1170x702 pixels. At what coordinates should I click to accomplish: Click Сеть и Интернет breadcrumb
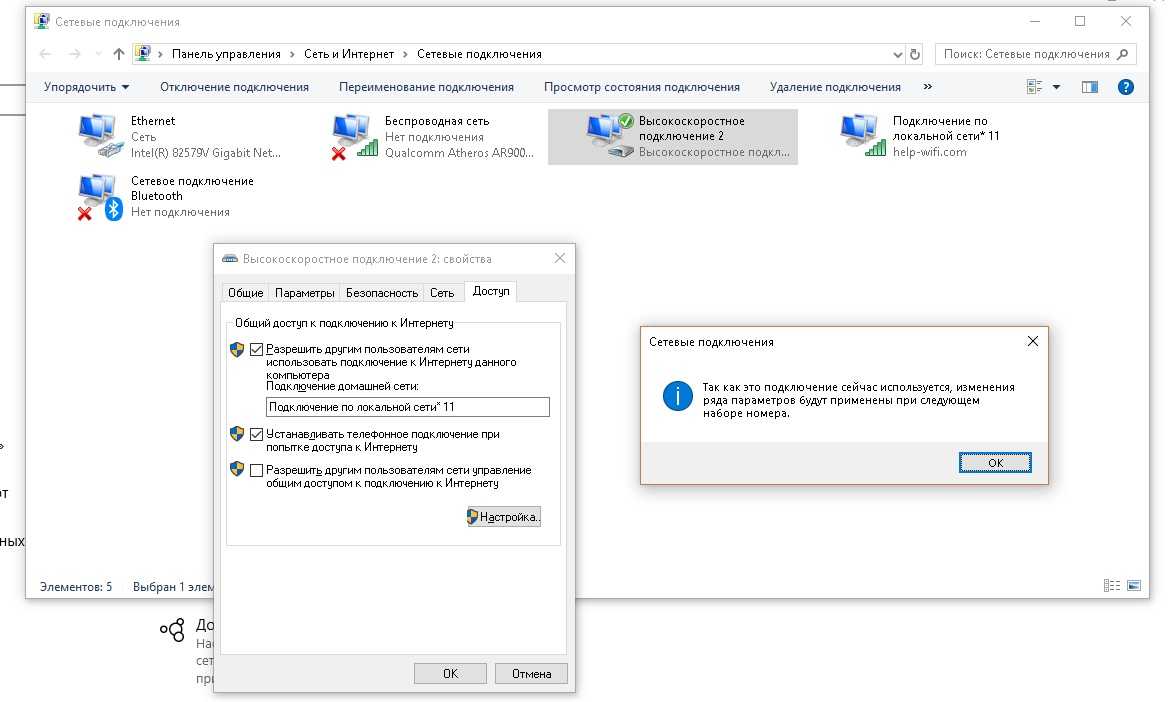point(348,54)
